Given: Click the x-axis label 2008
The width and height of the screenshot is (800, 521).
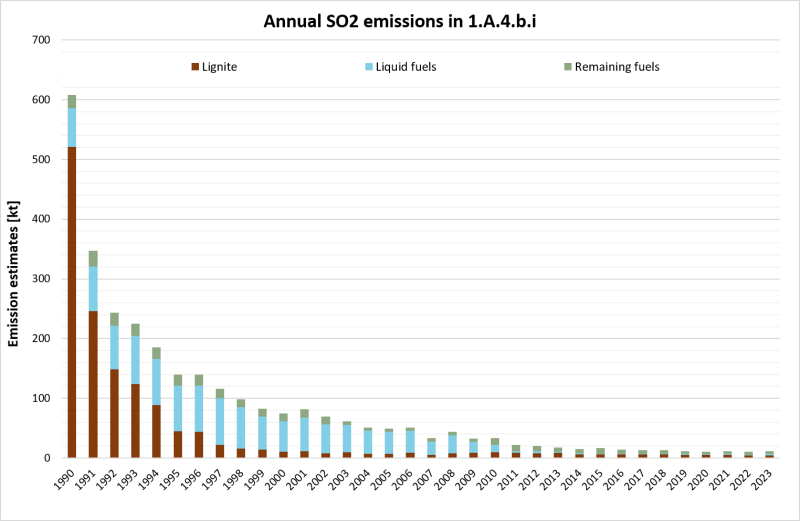Looking at the screenshot, I should pos(446,479).
